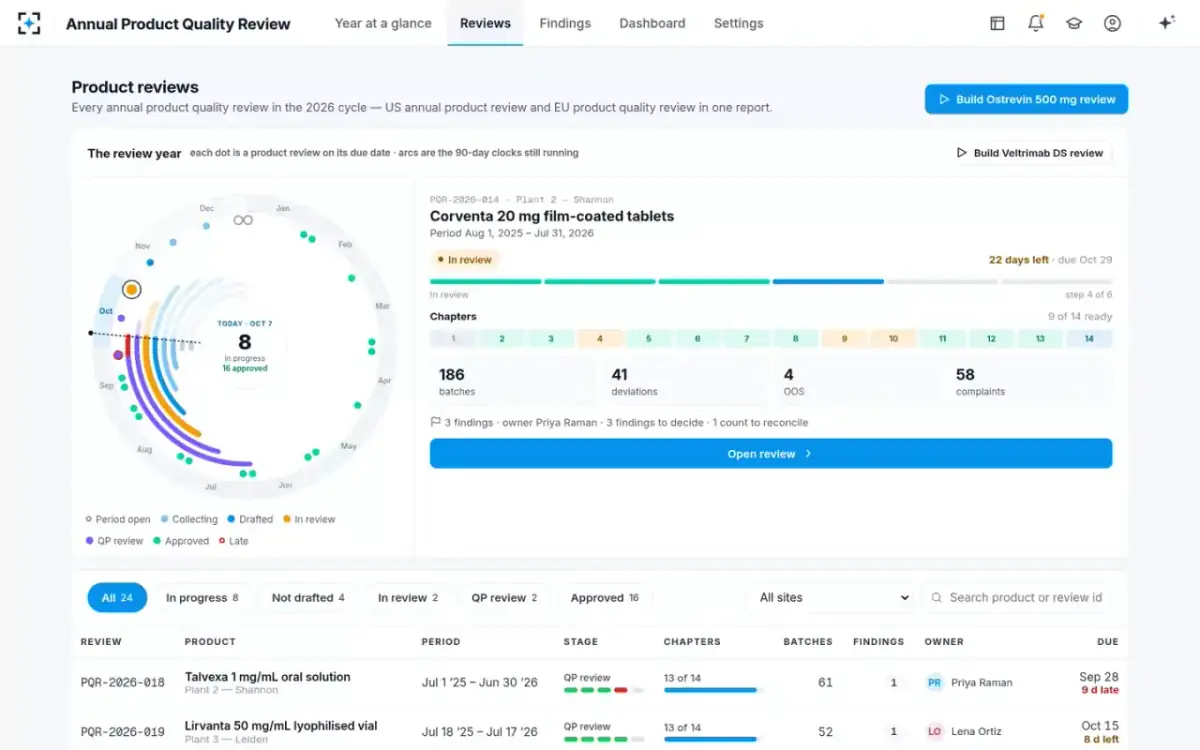Screen dimensions: 1200x750
Task: Filter list by Approved 16
Action: pyautogui.click(x=605, y=598)
